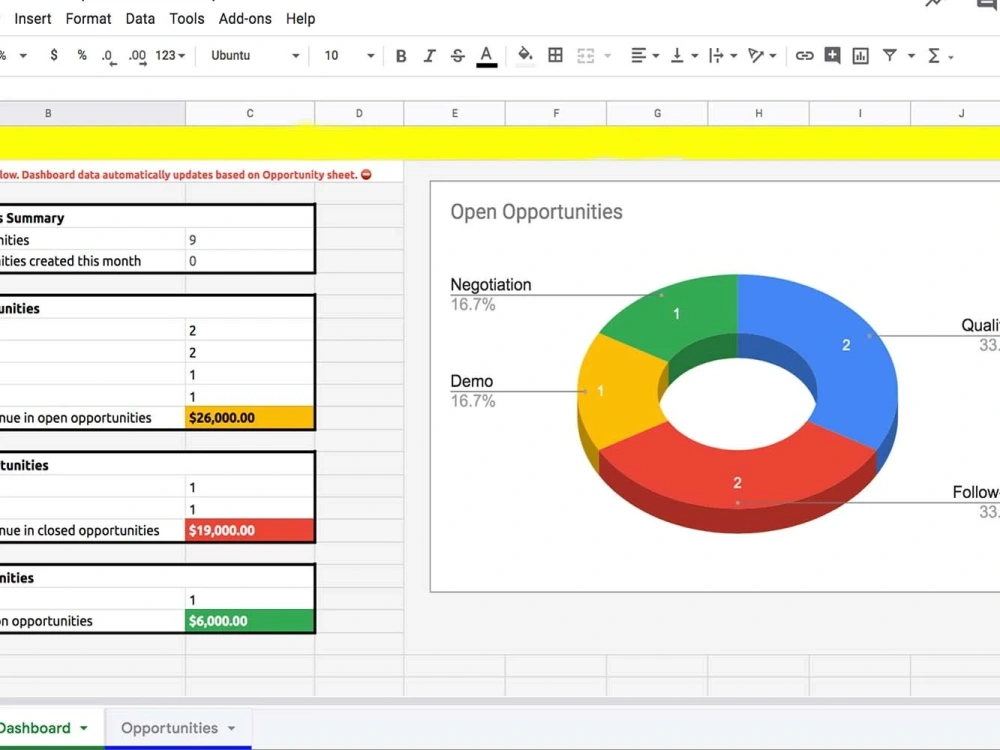
Task: Open the functions (sigma) menu
Action: [x=936, y=55]
